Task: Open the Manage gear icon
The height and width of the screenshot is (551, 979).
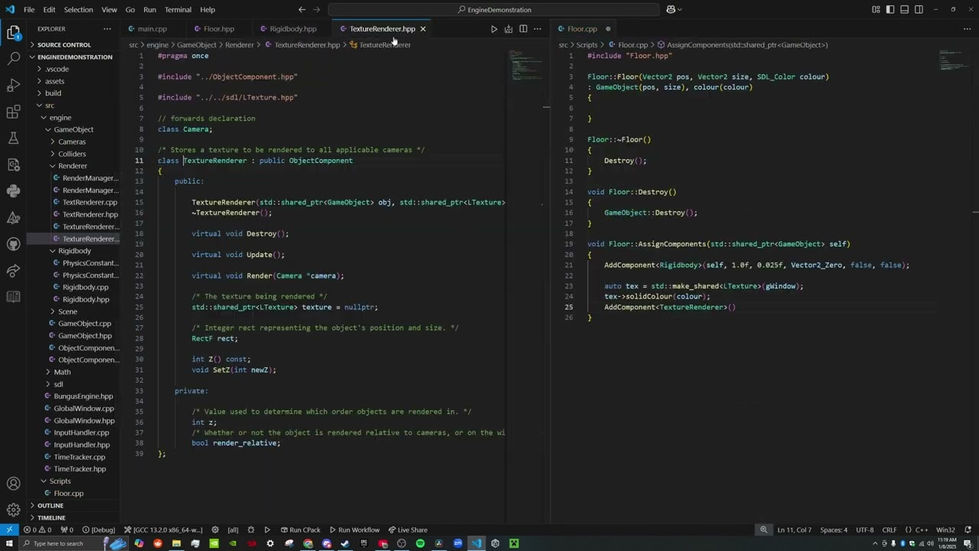Action: click(x=13, y=509)
